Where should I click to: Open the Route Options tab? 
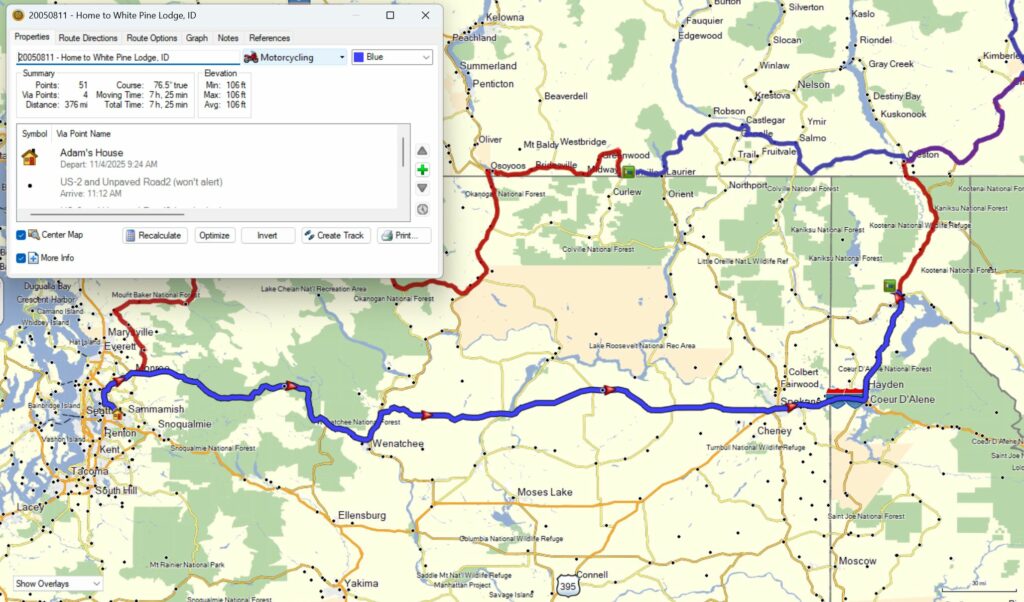pos(152,38)
